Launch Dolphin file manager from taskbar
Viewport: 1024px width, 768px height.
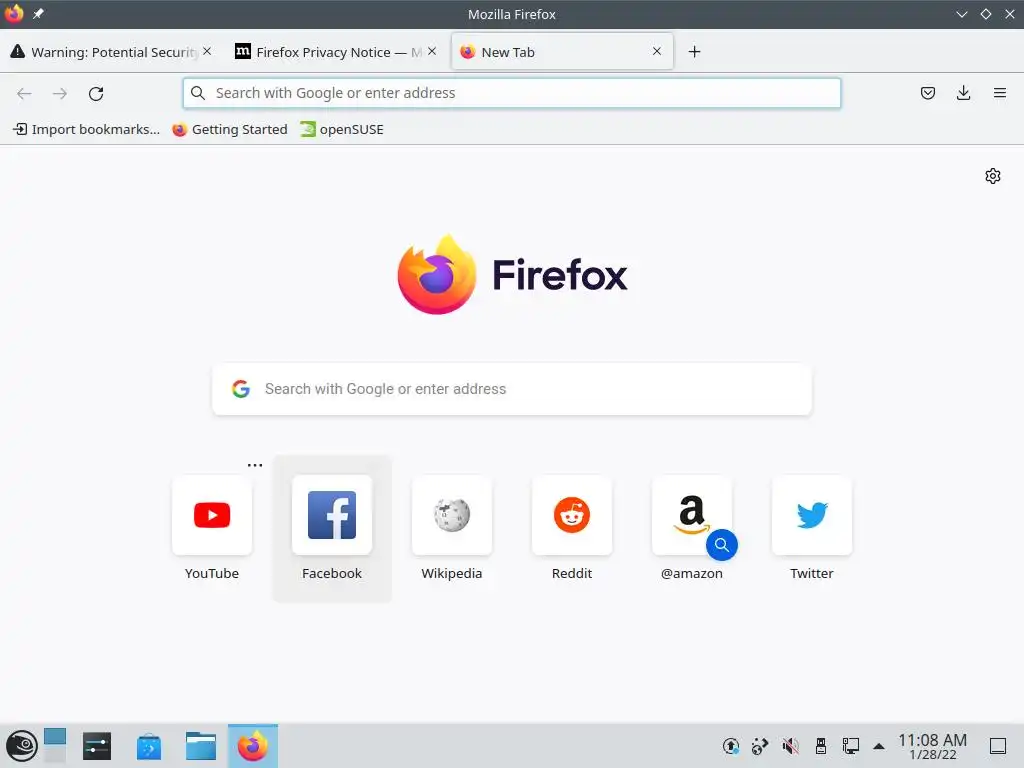pos(200,746)
